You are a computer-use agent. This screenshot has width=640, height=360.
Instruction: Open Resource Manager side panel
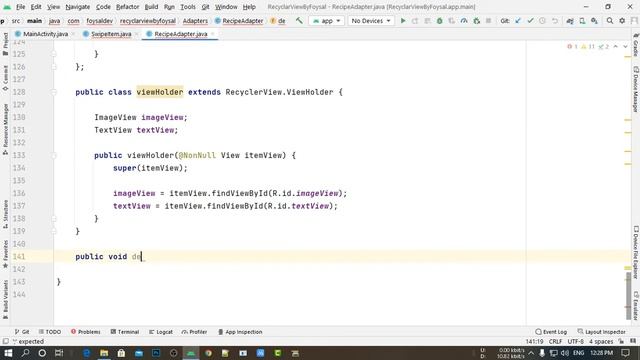[5, 129]
